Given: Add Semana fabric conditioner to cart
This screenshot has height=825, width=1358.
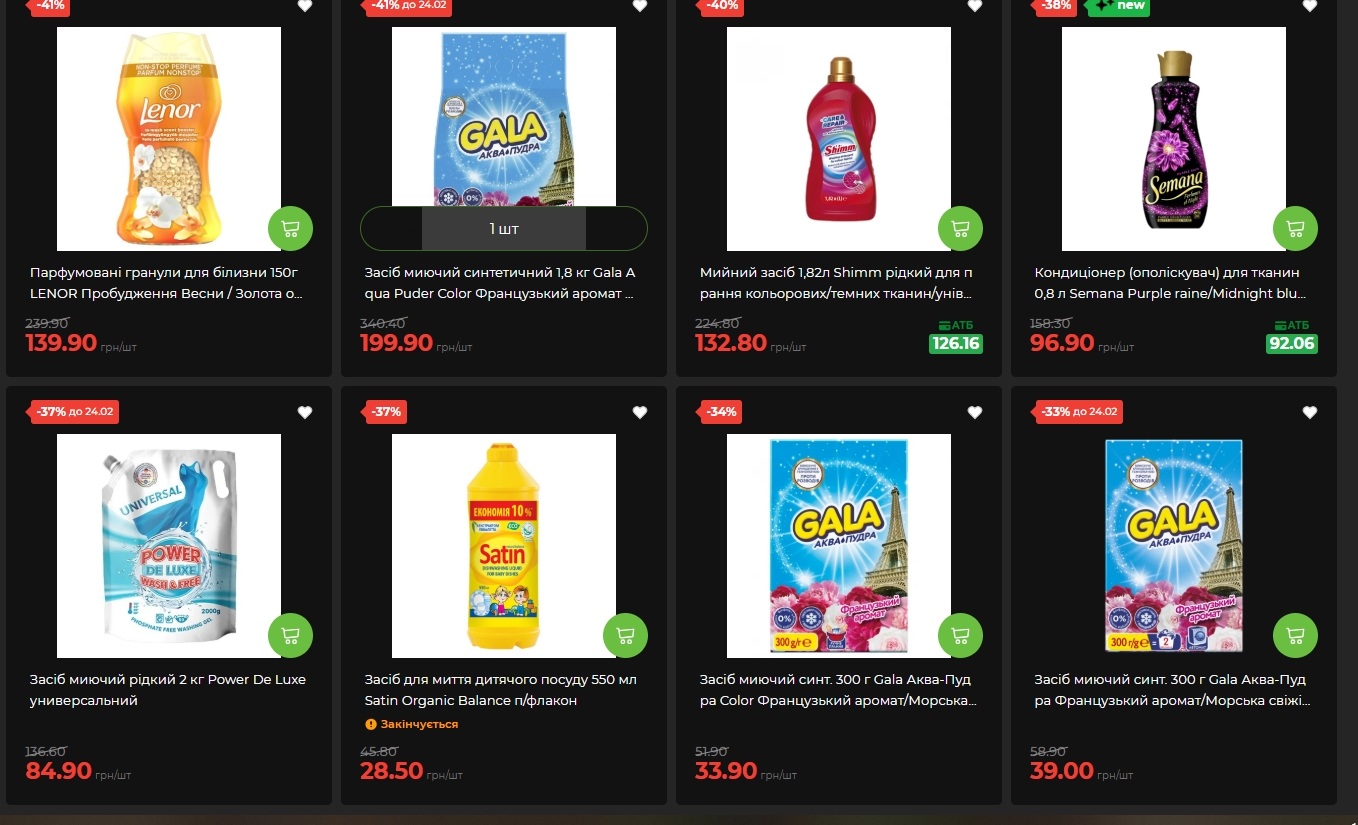Looking at the screenshot, I should pyautogui.click(x=1295, y=228).
